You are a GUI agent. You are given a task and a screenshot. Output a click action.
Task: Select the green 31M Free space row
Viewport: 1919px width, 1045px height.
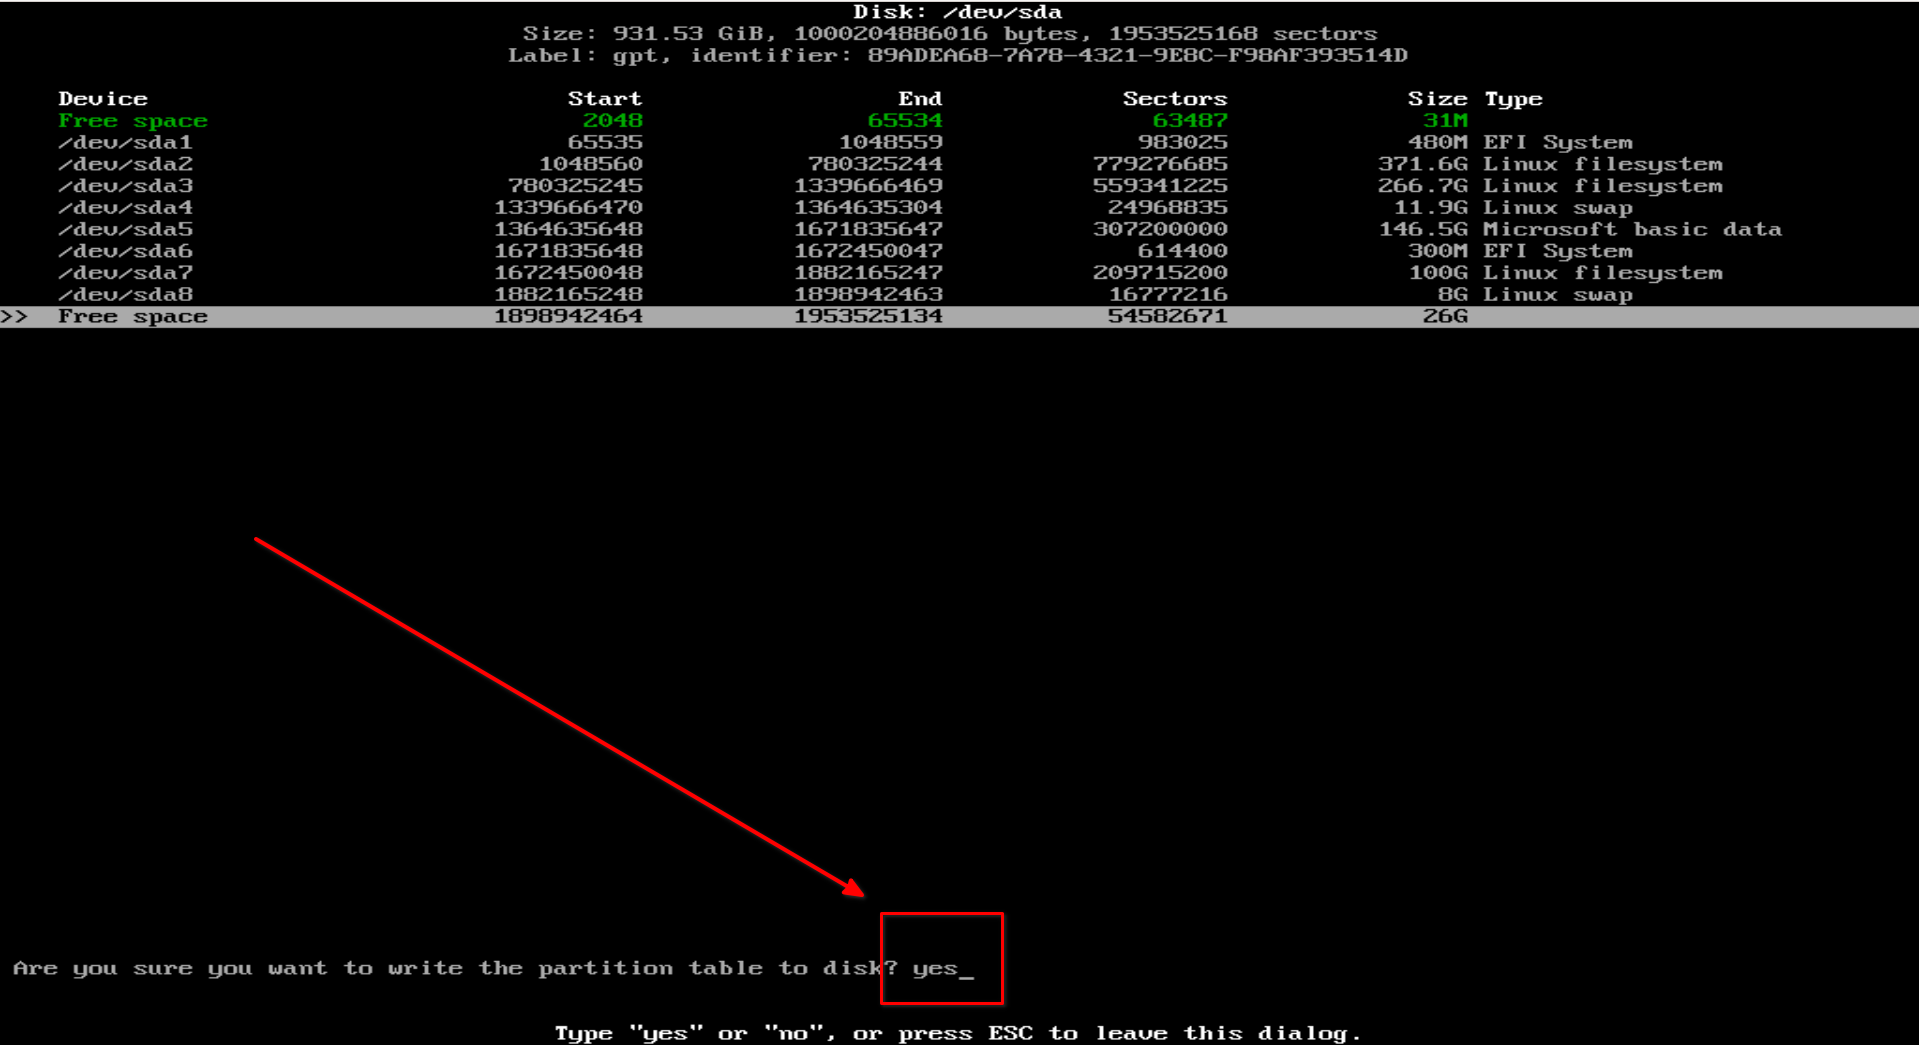coord(132,120)
